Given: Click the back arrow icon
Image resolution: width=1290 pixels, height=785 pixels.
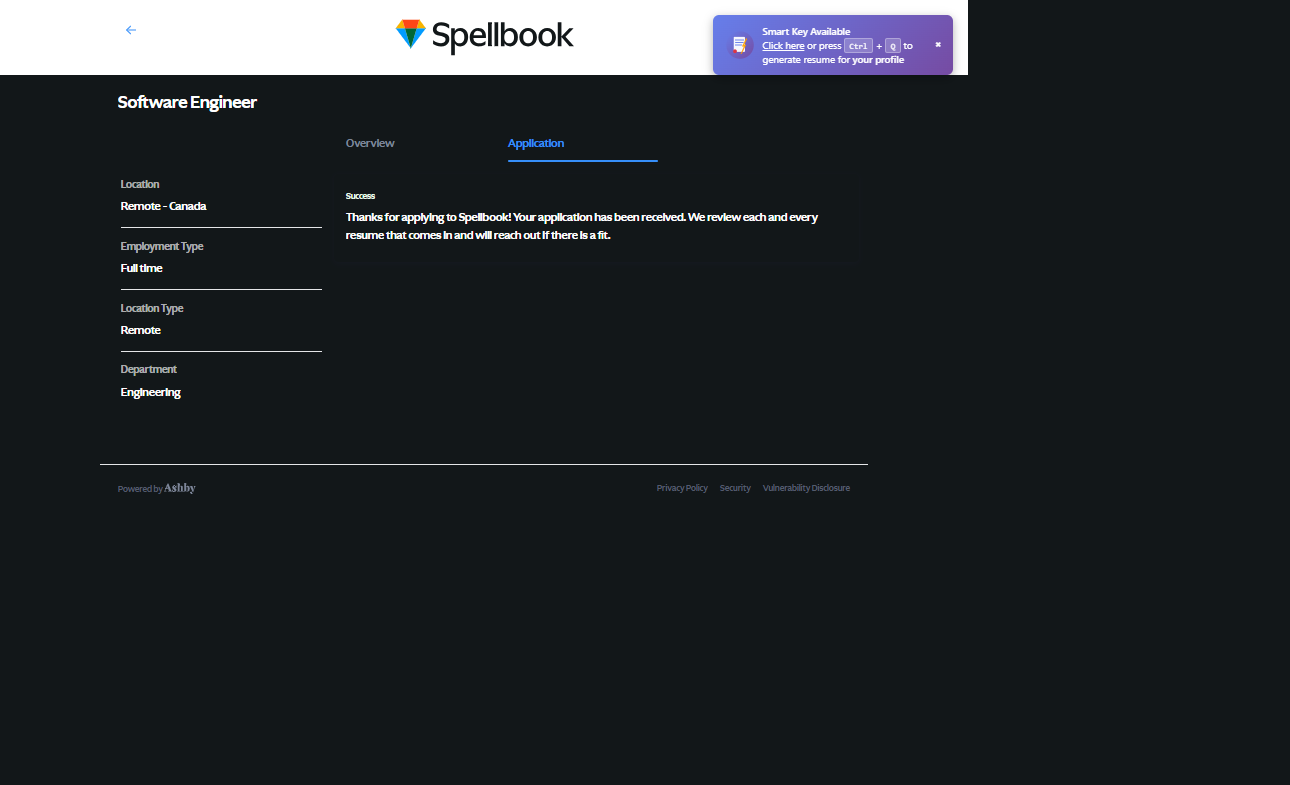Looking at the screenshot, I should [131, 30].
